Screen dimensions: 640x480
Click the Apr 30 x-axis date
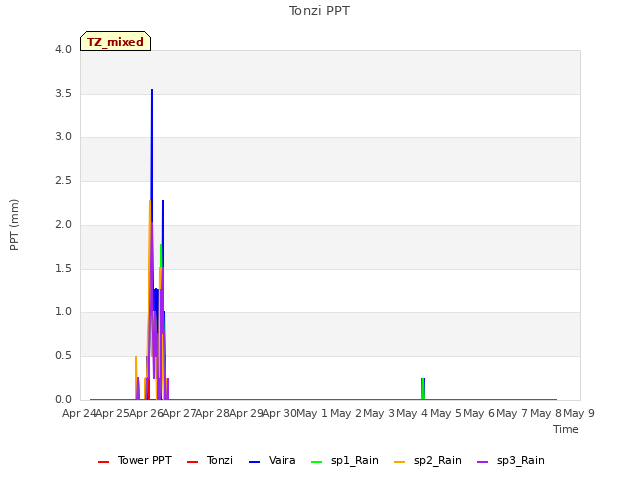(x=280, y=413)
